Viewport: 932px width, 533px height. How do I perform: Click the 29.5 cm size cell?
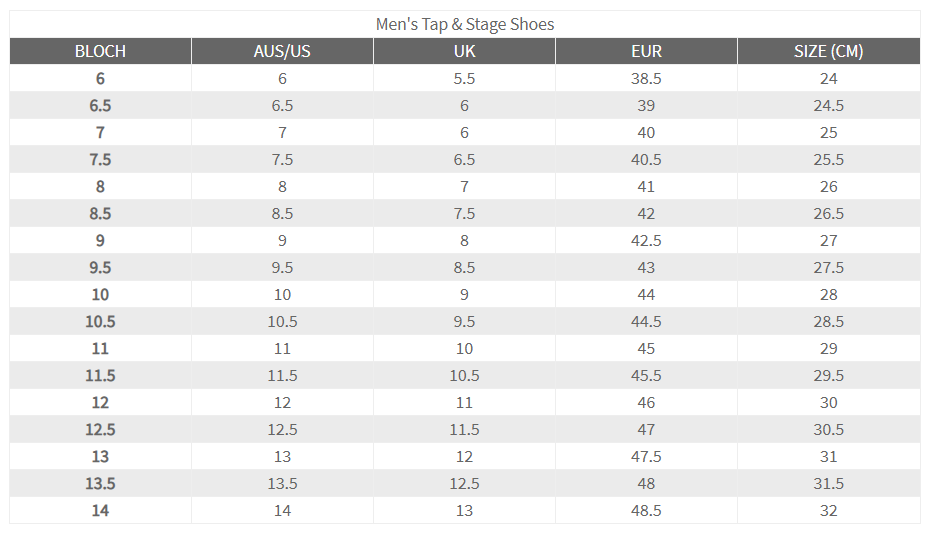tap(828, 375)
